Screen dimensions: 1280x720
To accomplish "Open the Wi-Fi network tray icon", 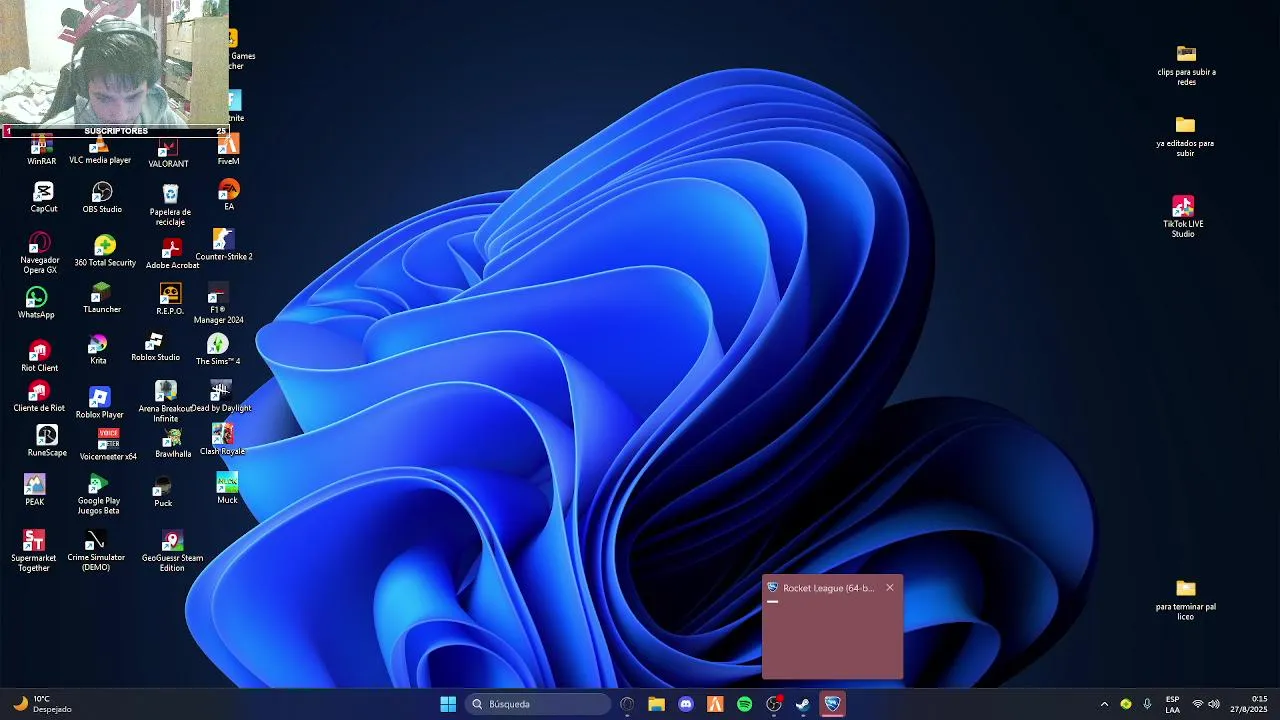I will 1198,704.
